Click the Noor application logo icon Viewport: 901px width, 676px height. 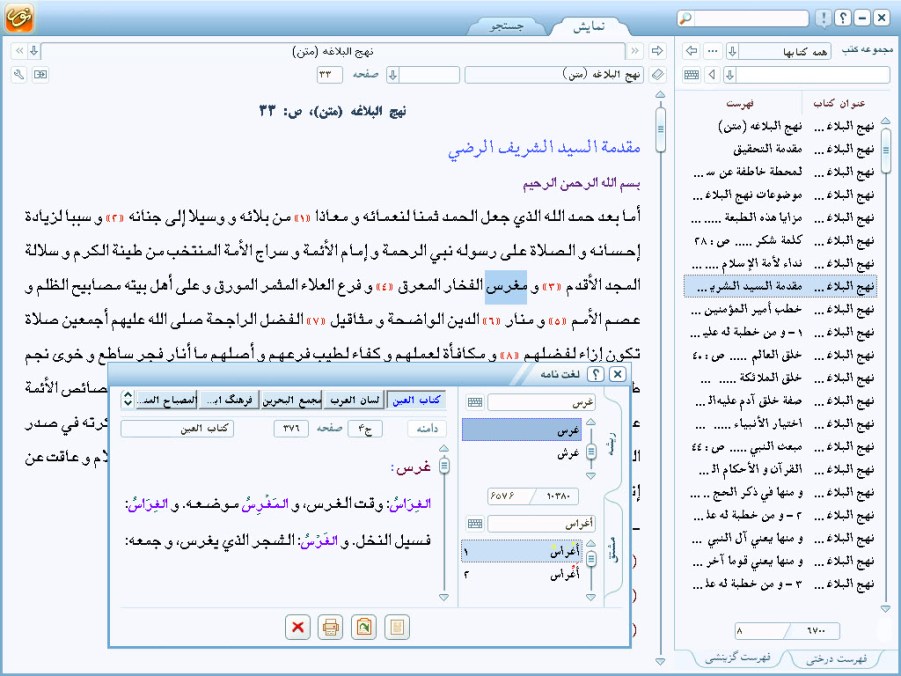point(19,17)
